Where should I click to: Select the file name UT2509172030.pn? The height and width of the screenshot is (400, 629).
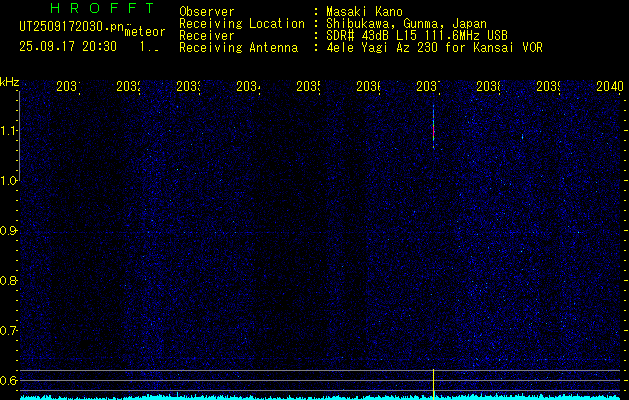[x=71, y=27]
